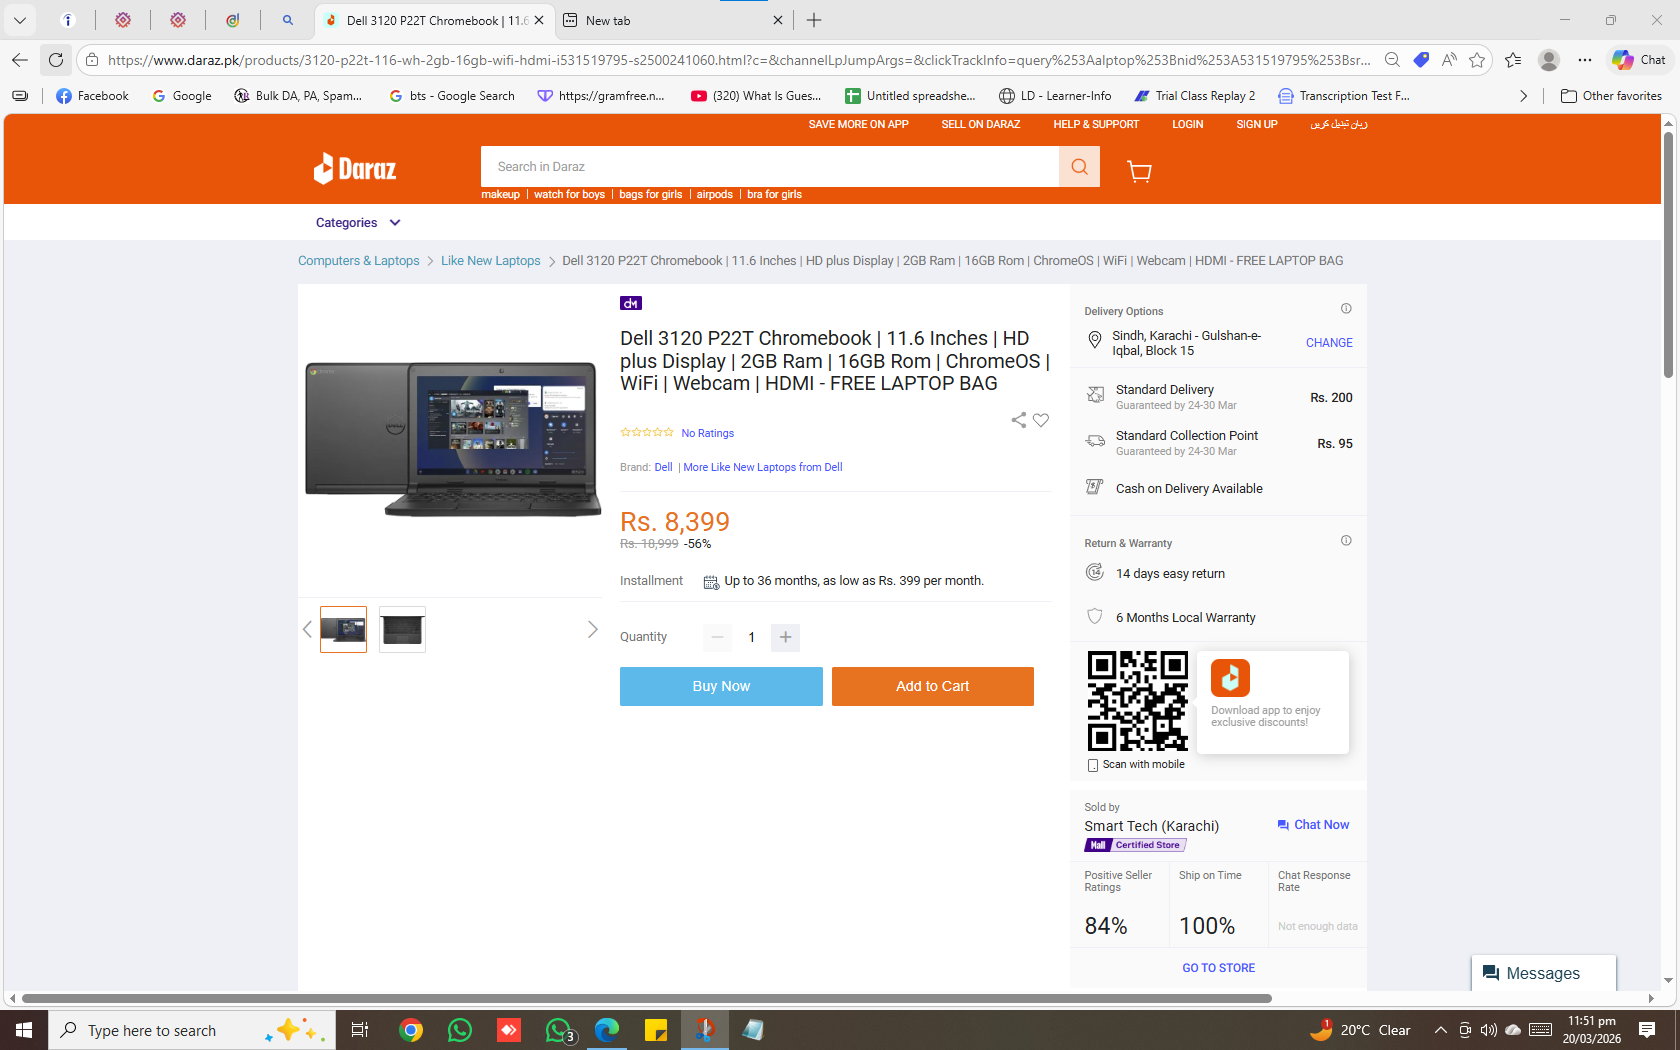Open Like New Laptops breadcrumb
This screenshot has height=1050, width=1680.
pos(491,261)
